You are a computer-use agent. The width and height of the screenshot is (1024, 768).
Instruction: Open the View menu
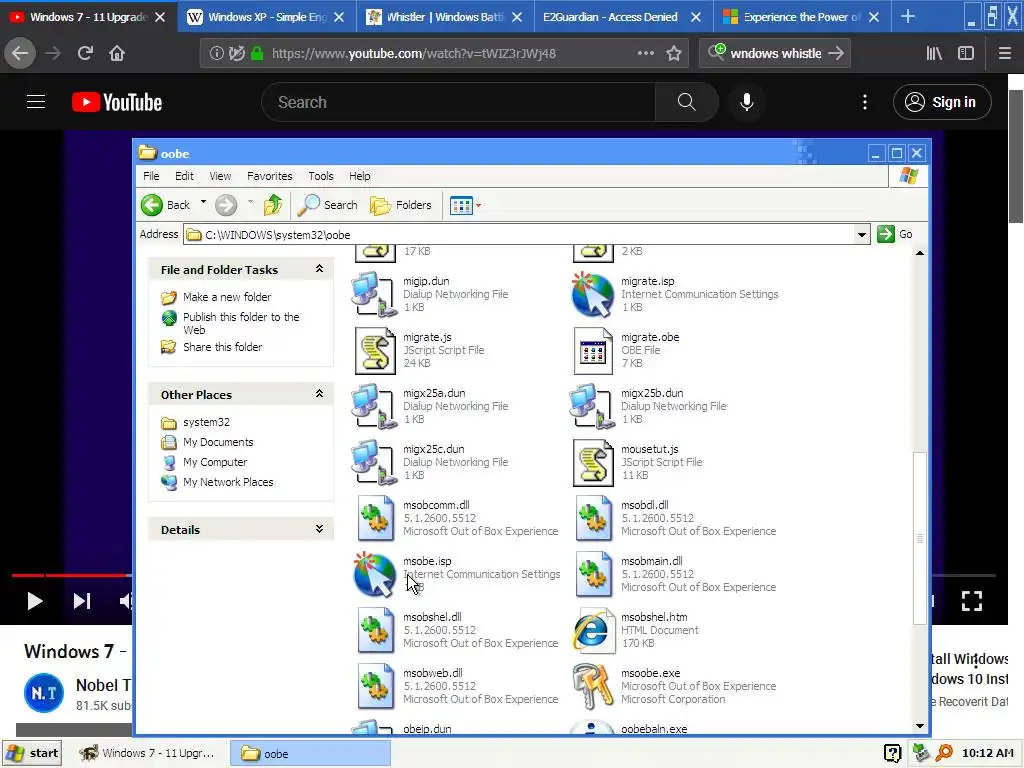coord(220,176)
